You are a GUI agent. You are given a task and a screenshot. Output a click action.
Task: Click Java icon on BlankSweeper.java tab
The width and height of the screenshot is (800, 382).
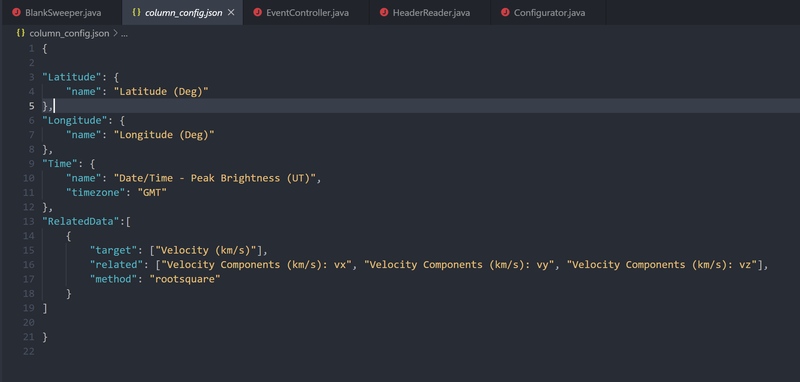coord(15,12)
